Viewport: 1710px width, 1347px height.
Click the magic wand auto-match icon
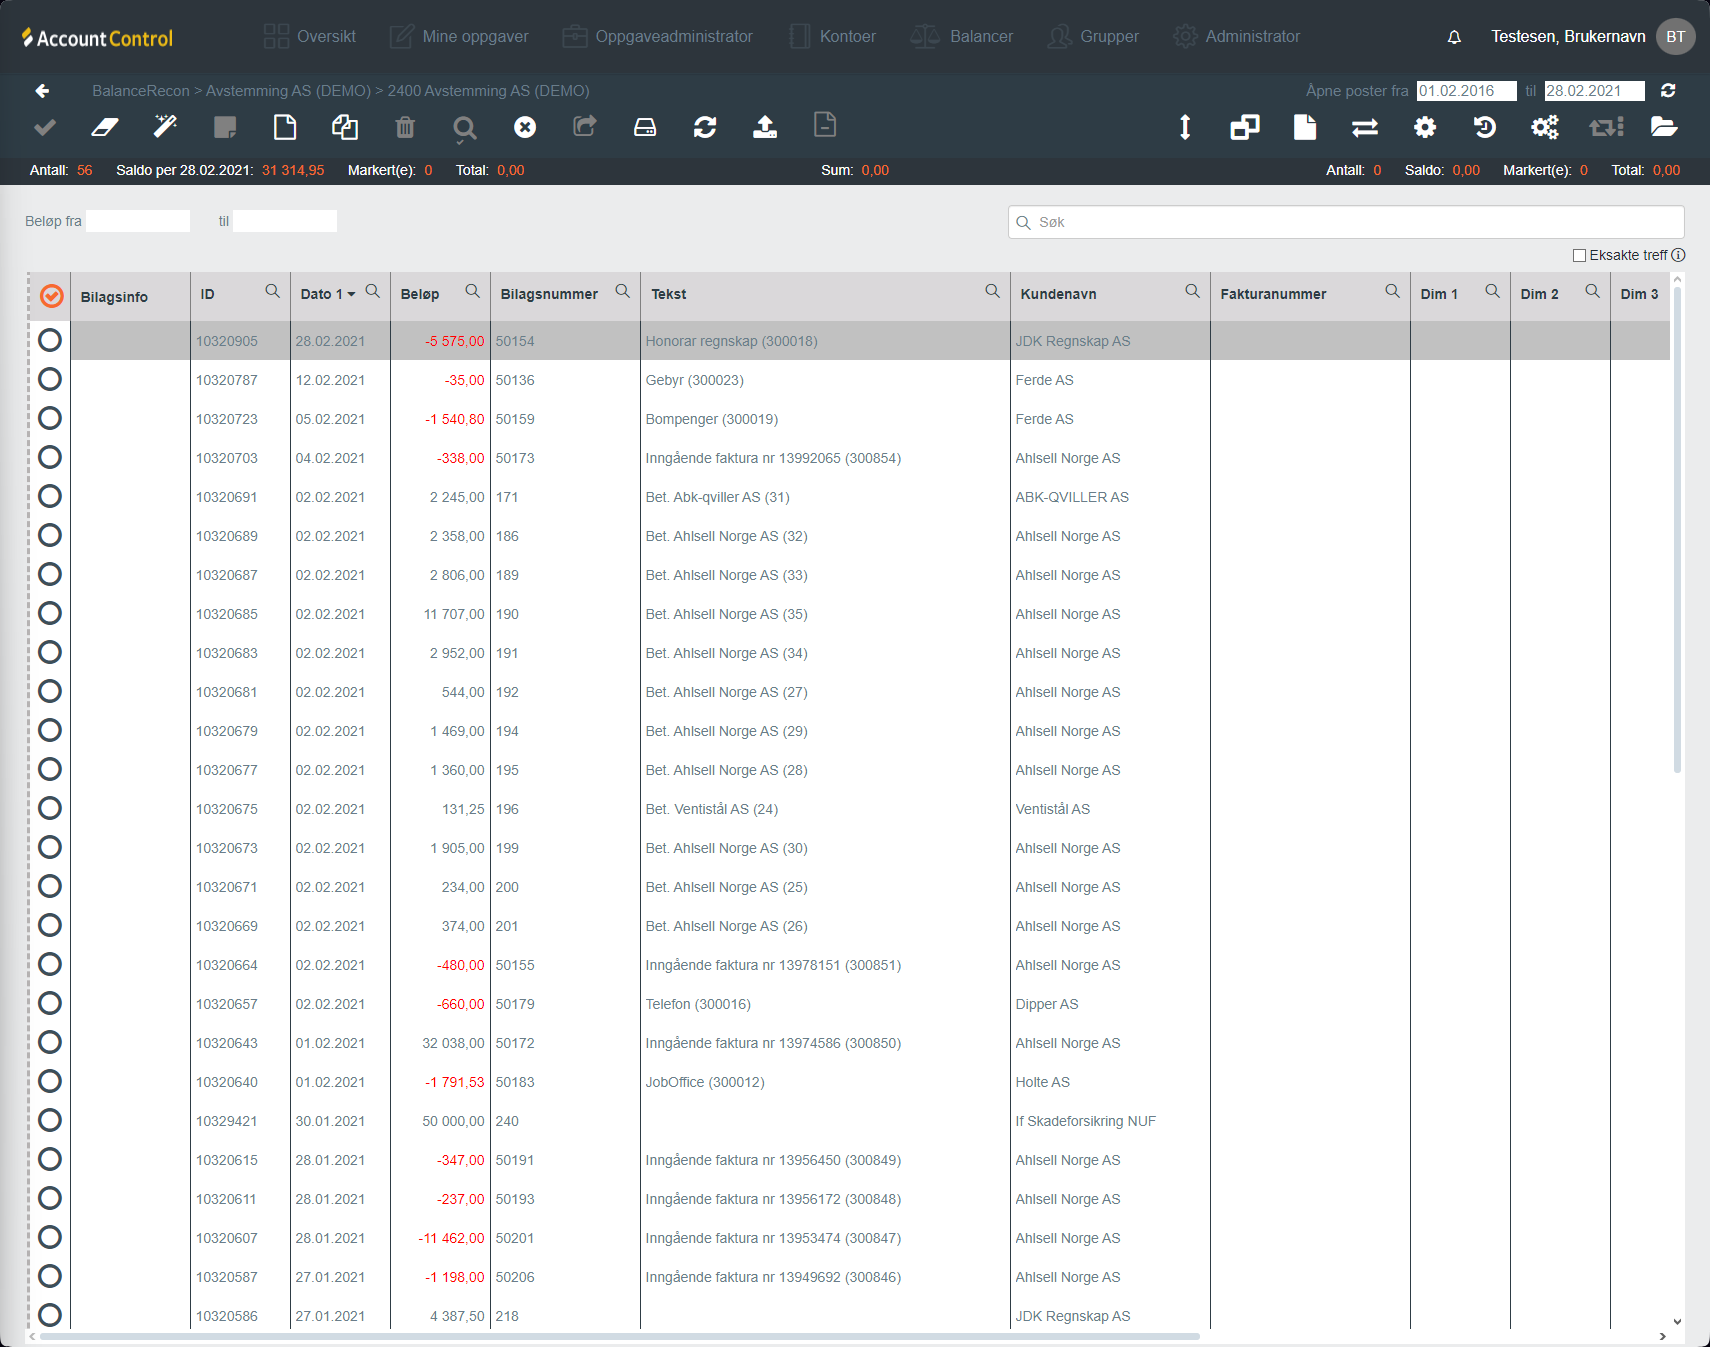point(165,127)
